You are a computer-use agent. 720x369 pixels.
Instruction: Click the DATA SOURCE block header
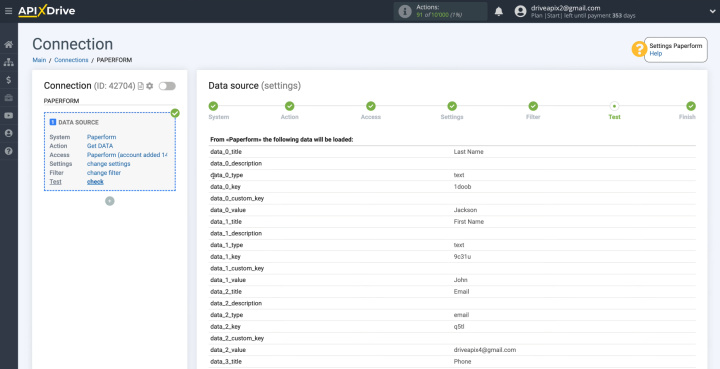tap(74, 123)
